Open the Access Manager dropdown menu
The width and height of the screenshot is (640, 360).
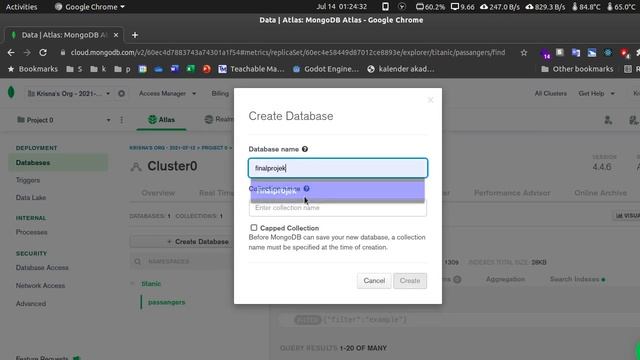167,93
